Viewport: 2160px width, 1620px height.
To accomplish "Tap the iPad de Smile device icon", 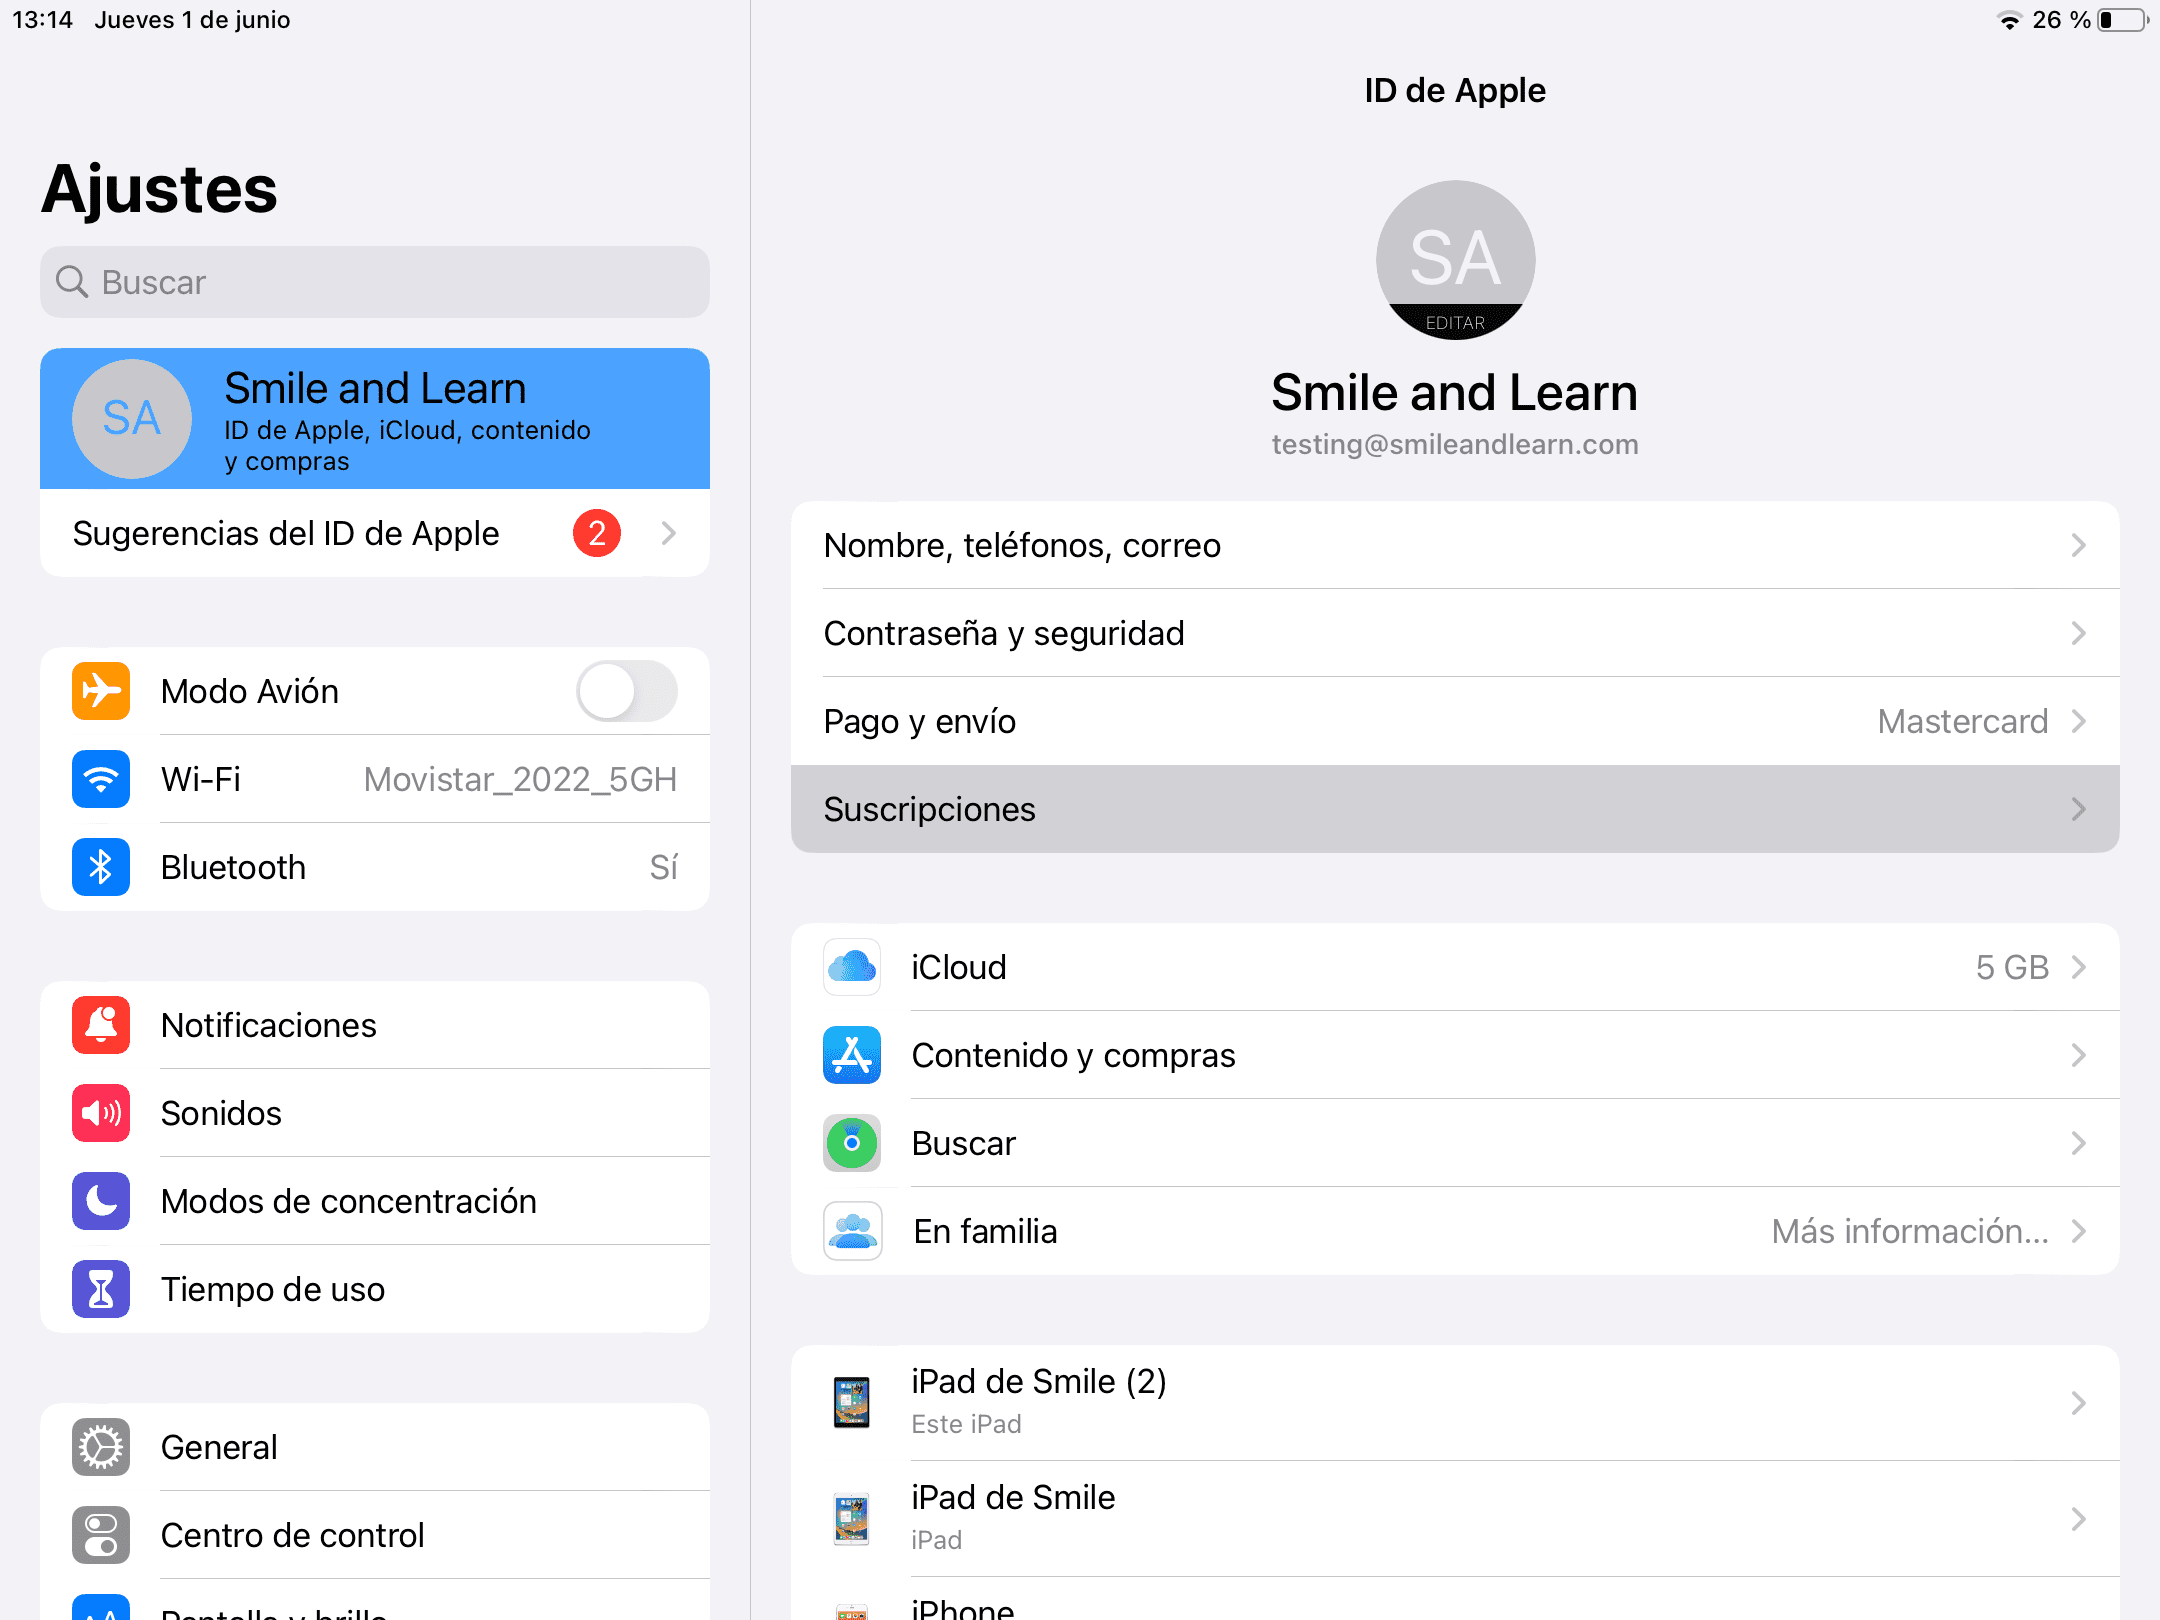I will tap(852, 1518).
